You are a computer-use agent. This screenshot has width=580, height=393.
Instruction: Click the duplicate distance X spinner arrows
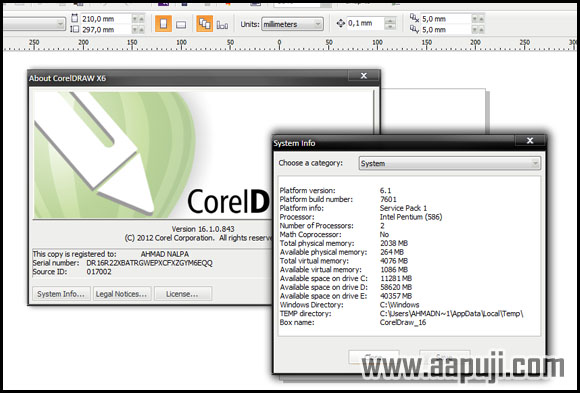pos(478,19)
